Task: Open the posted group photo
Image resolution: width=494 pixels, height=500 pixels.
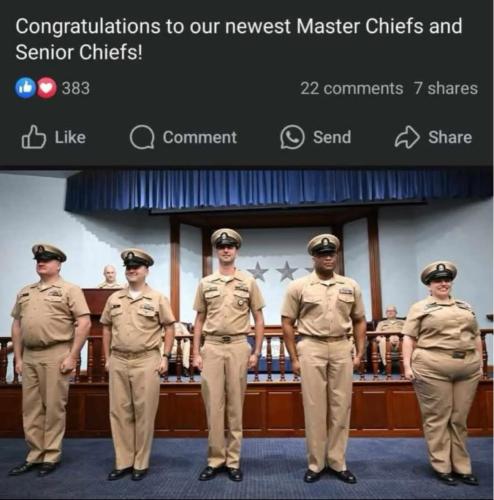Action: pyautogui.click(x=247, y=333)
